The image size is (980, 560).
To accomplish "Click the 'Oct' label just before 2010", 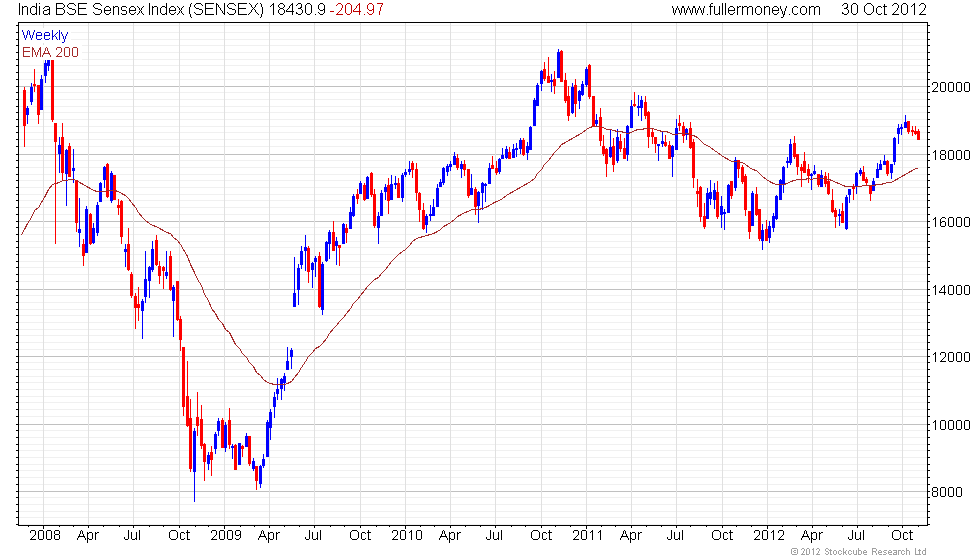I will (360, 536).
